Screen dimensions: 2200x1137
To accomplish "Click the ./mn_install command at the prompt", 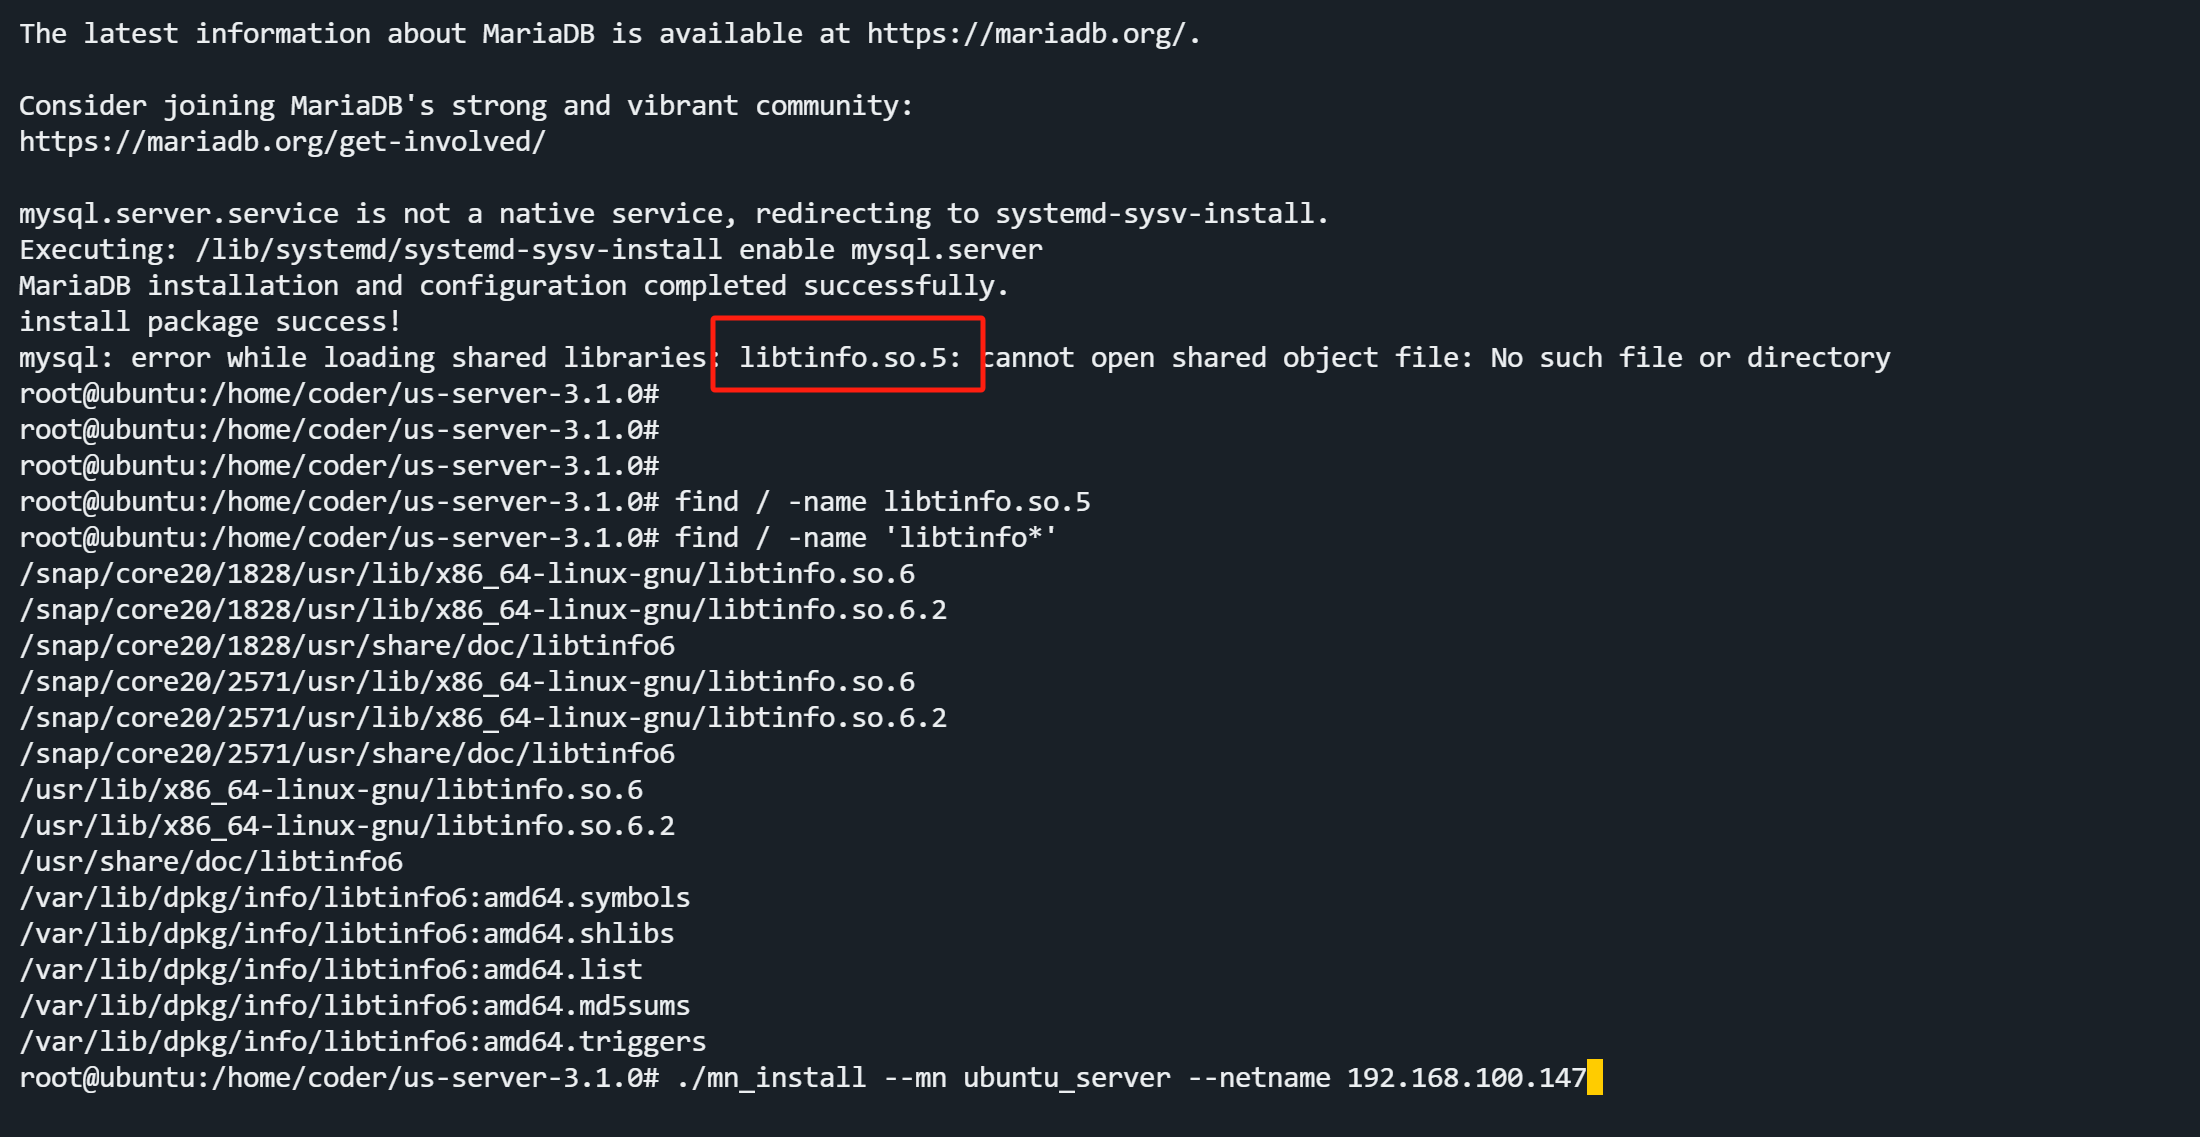I will click(x=770, y=1077).
